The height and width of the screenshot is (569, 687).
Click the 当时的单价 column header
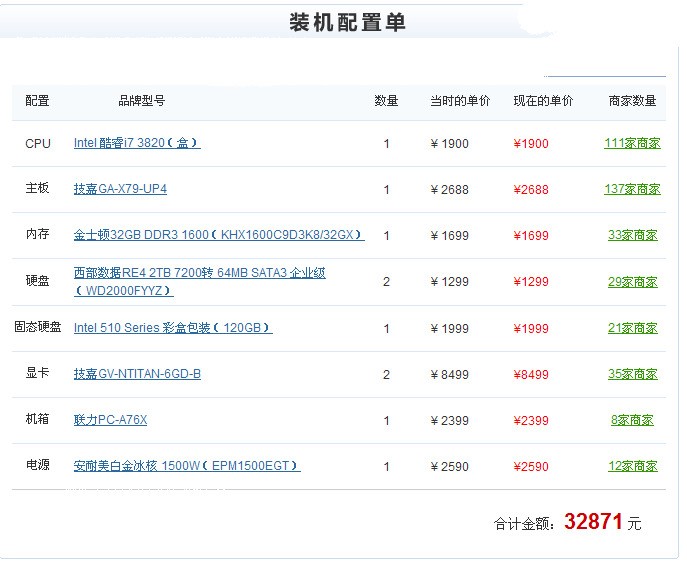460,101
